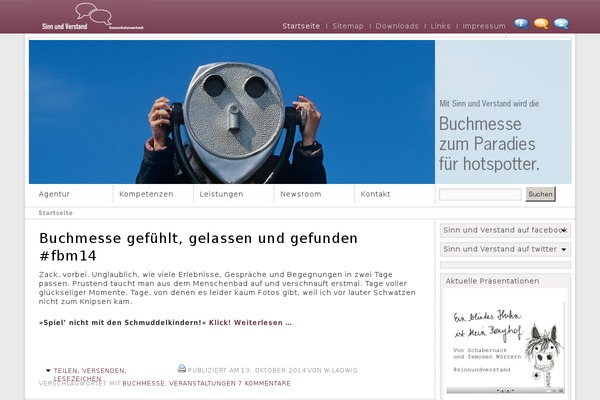Focus the search text field
The height and width of the screenshot is (400, 600).
coord(480,194)
